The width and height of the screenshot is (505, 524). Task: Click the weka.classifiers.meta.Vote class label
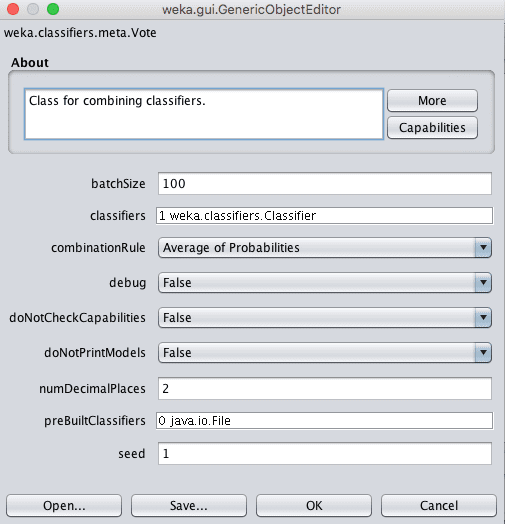pyautogui.click(x=80, y=33)
